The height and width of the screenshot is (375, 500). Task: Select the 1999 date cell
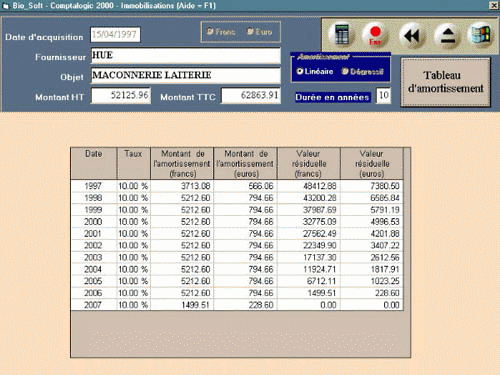(94, 210)
